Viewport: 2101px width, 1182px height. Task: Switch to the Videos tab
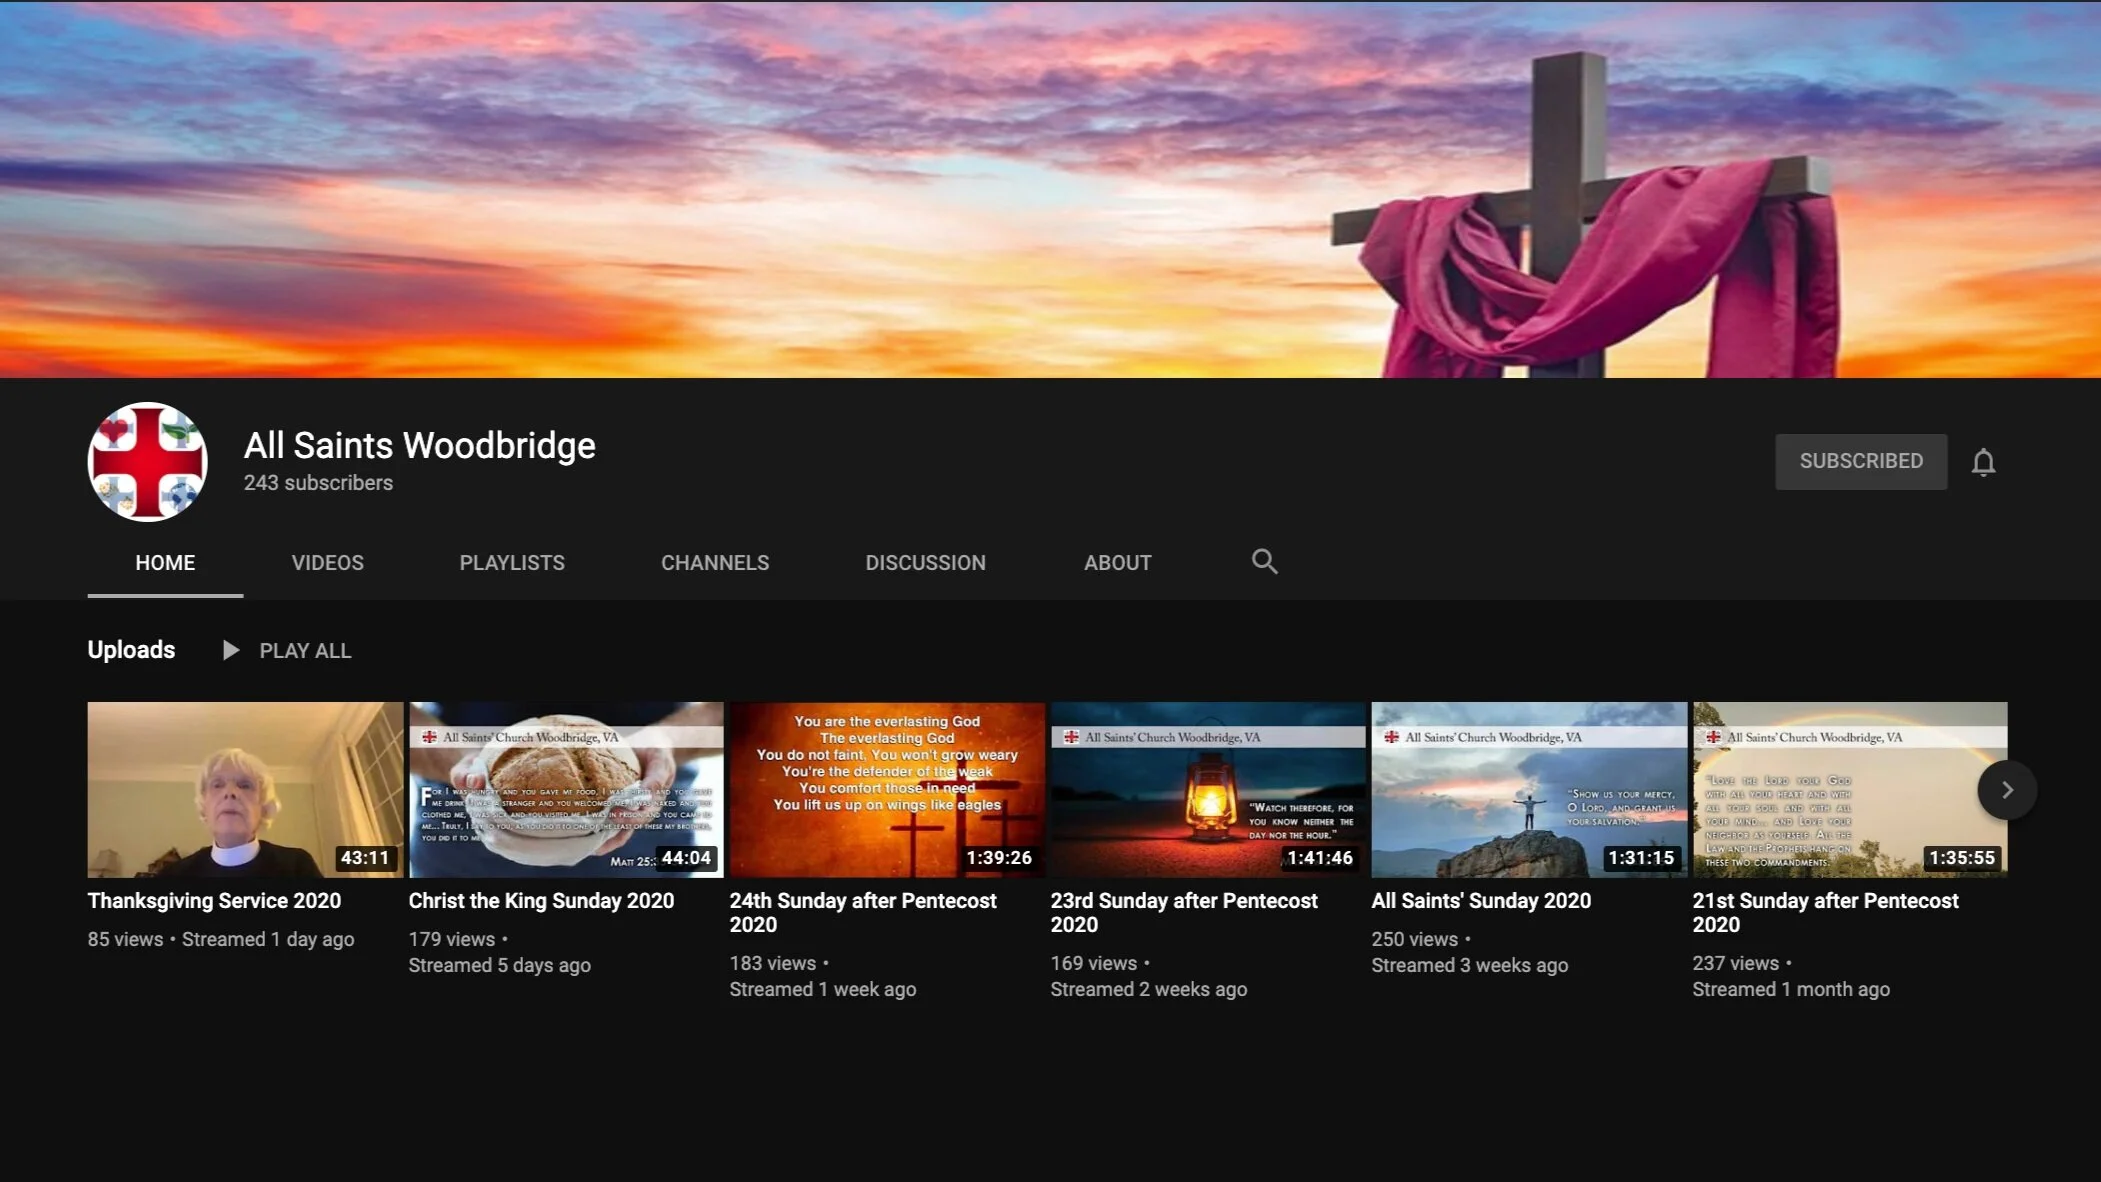click(328, 563)
